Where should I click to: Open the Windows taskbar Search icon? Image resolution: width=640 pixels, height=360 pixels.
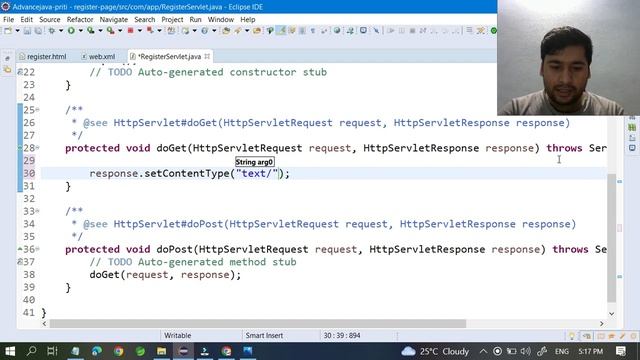[31, 351]
